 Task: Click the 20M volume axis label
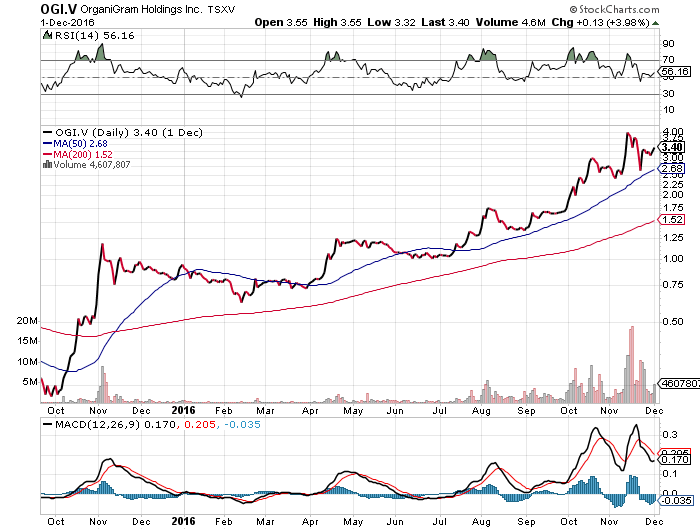(x=28, y=321)
